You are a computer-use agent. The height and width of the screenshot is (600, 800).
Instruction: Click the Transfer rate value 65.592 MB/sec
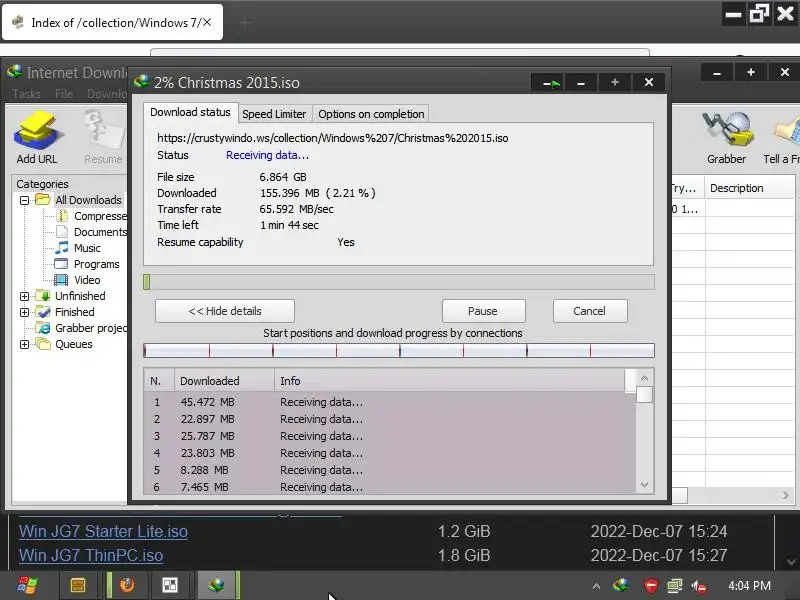click(x=296, y=209)
